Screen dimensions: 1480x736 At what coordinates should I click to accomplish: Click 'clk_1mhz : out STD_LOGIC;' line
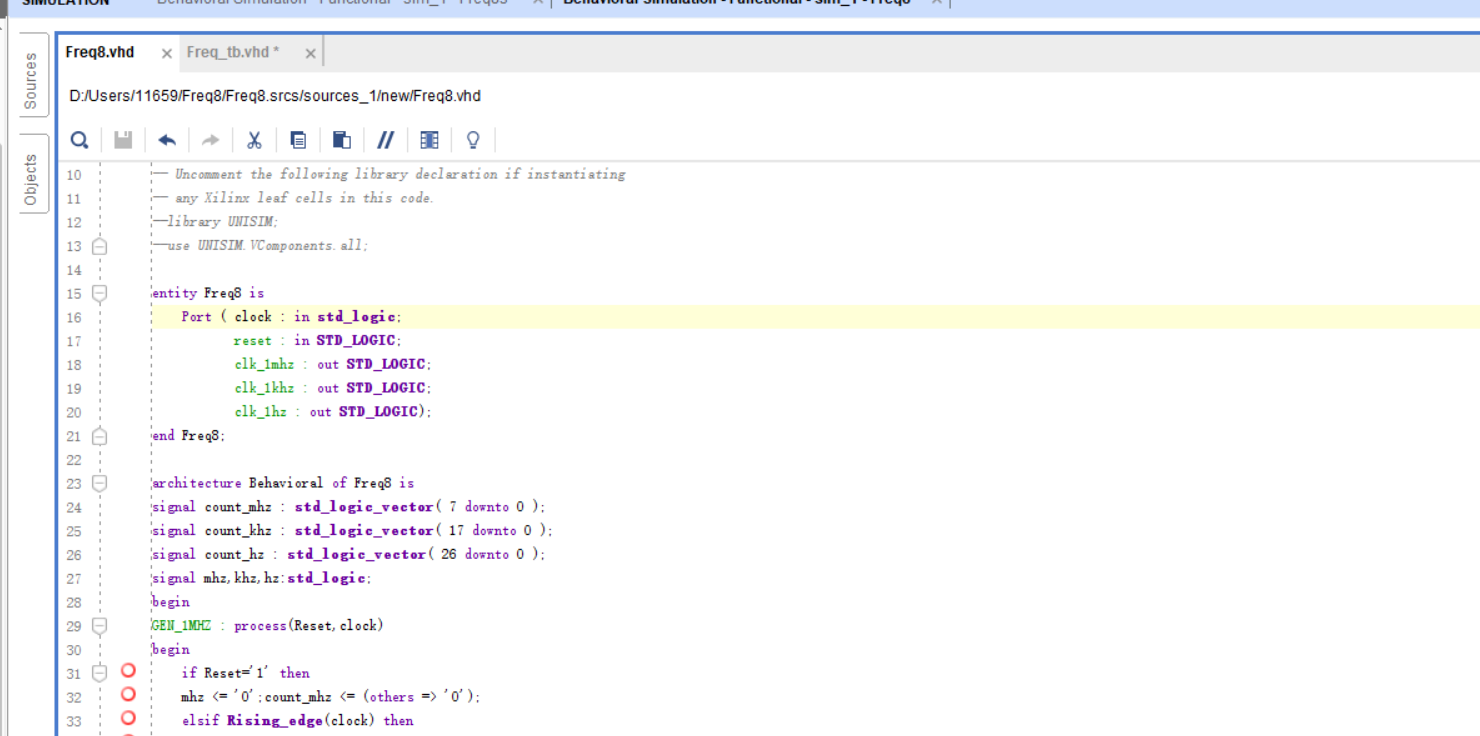[333, 364]
